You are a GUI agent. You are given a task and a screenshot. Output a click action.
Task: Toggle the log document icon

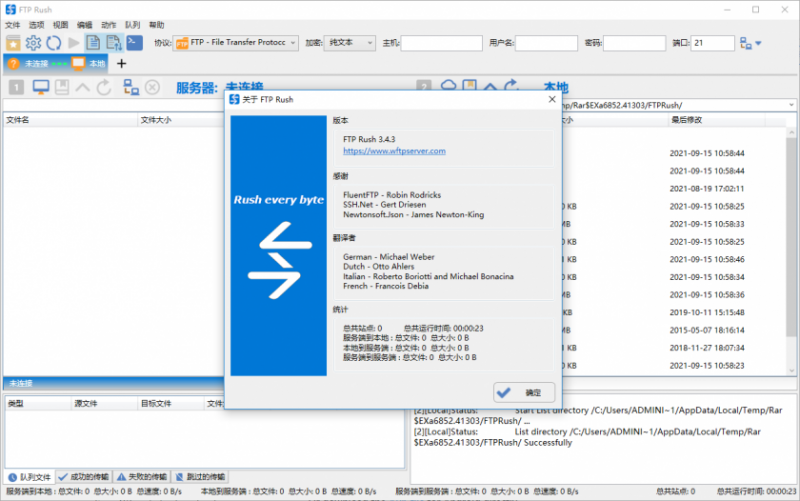click(x=93, y=43)
